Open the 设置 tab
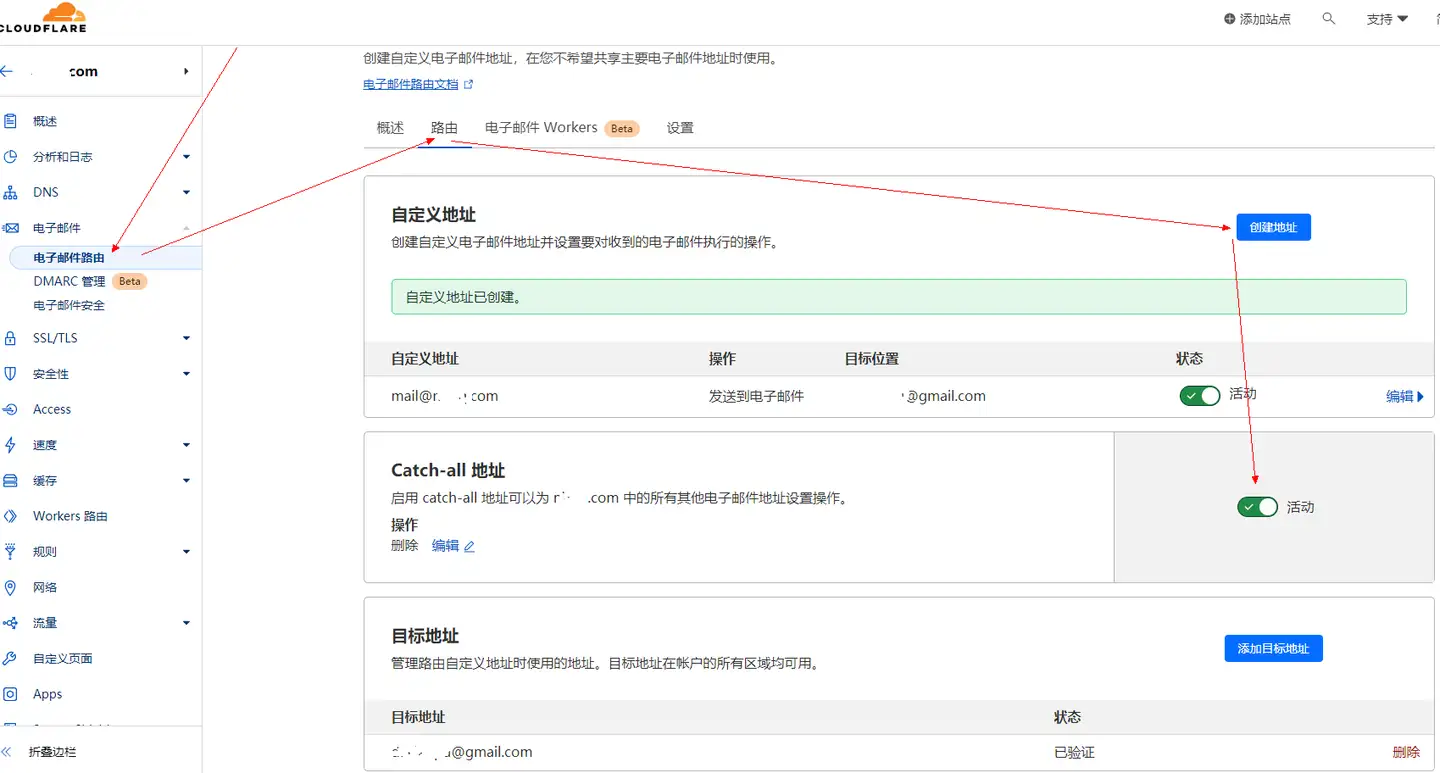The image size is (1440, 773). (679, 127)
